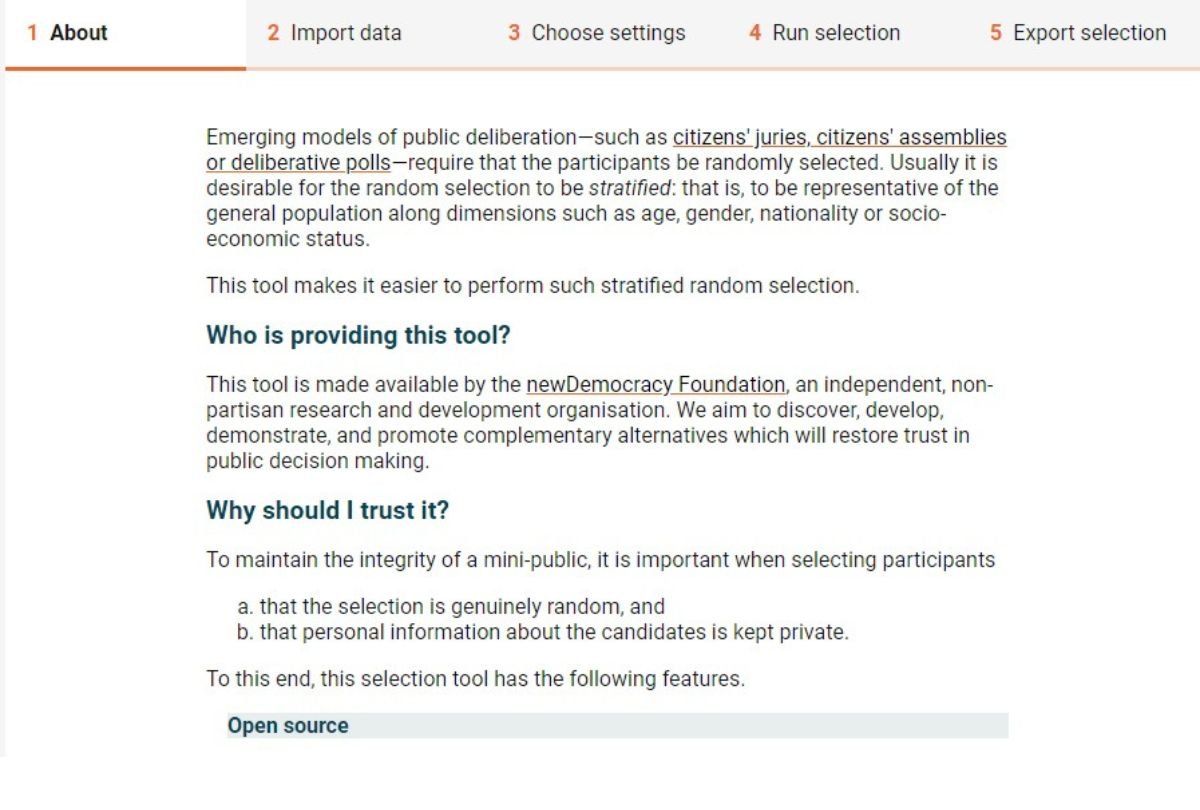1200x810 pixels.
Task: Click the 'Who is providing this tool?' heading
Action: point(358,336)
